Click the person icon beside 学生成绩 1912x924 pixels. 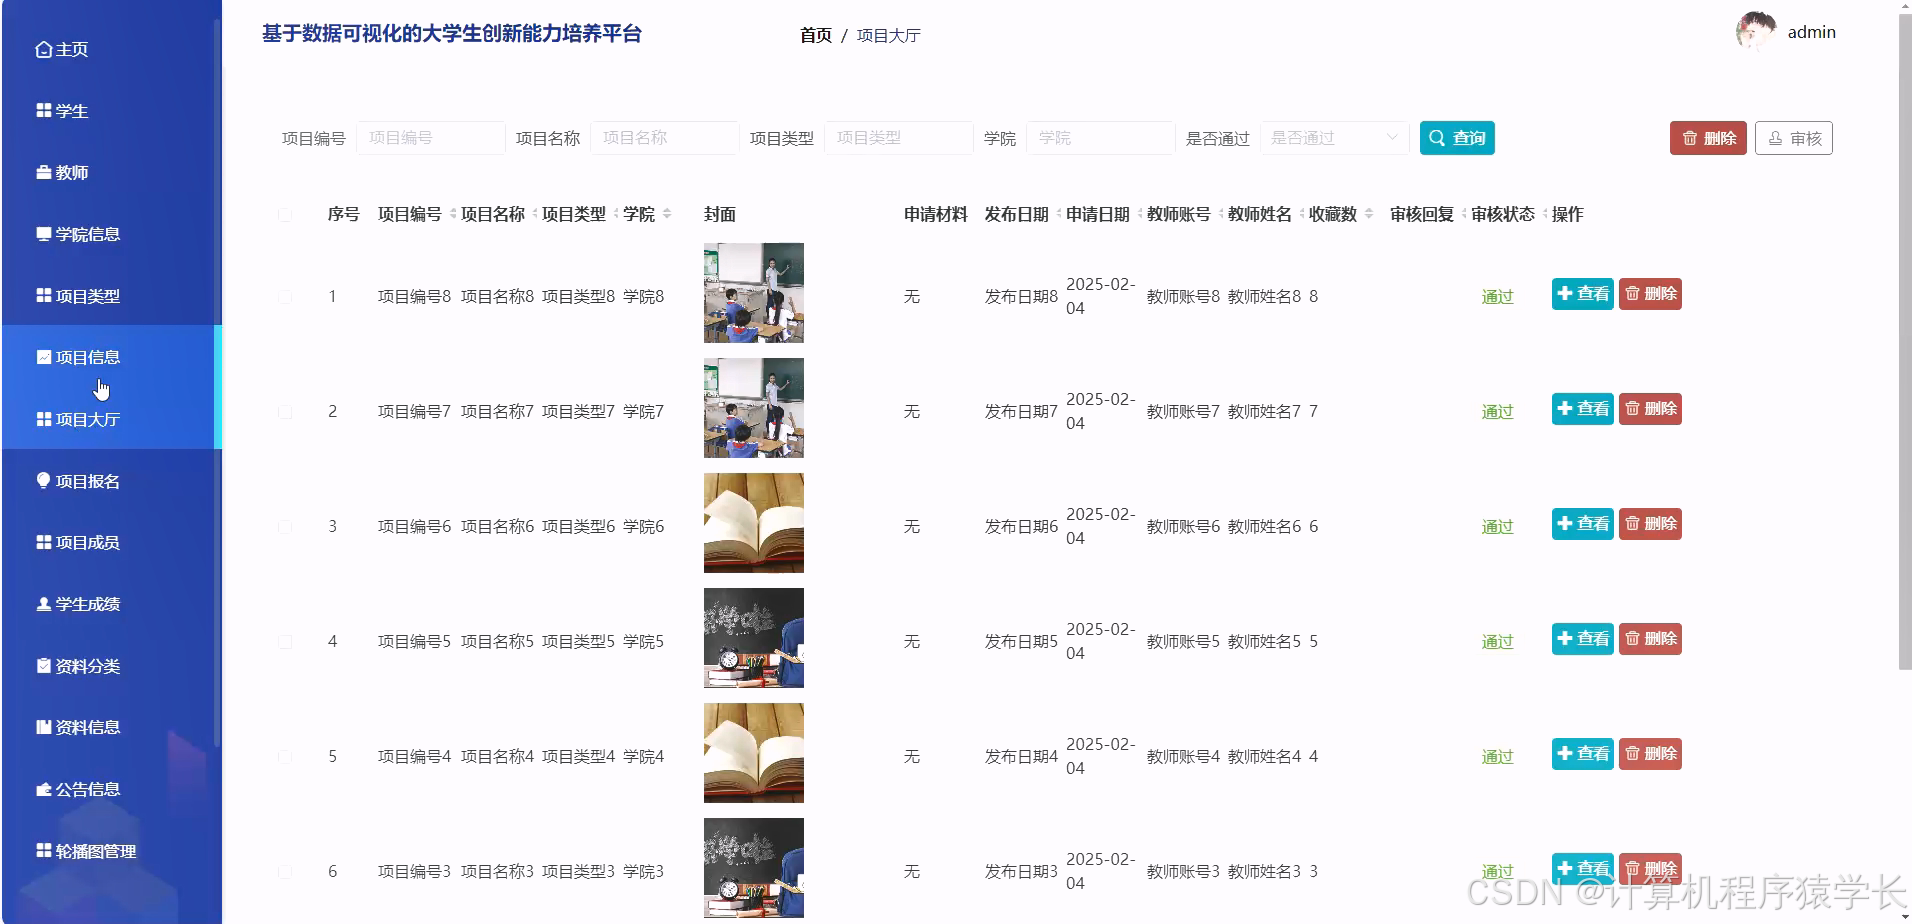(x=44, y=604)
